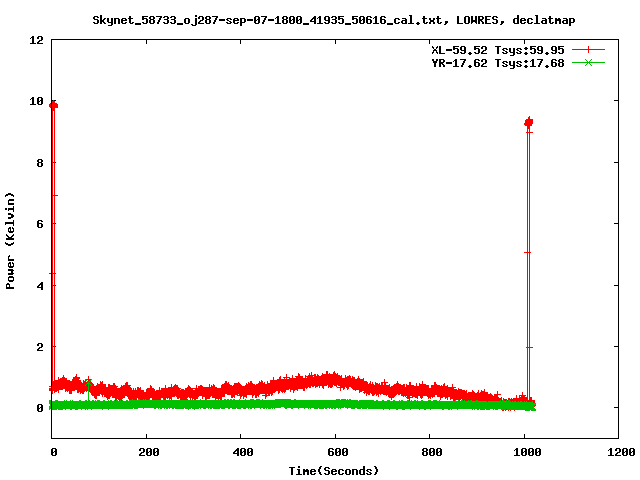Click the plot title text at top

(333, 20)
